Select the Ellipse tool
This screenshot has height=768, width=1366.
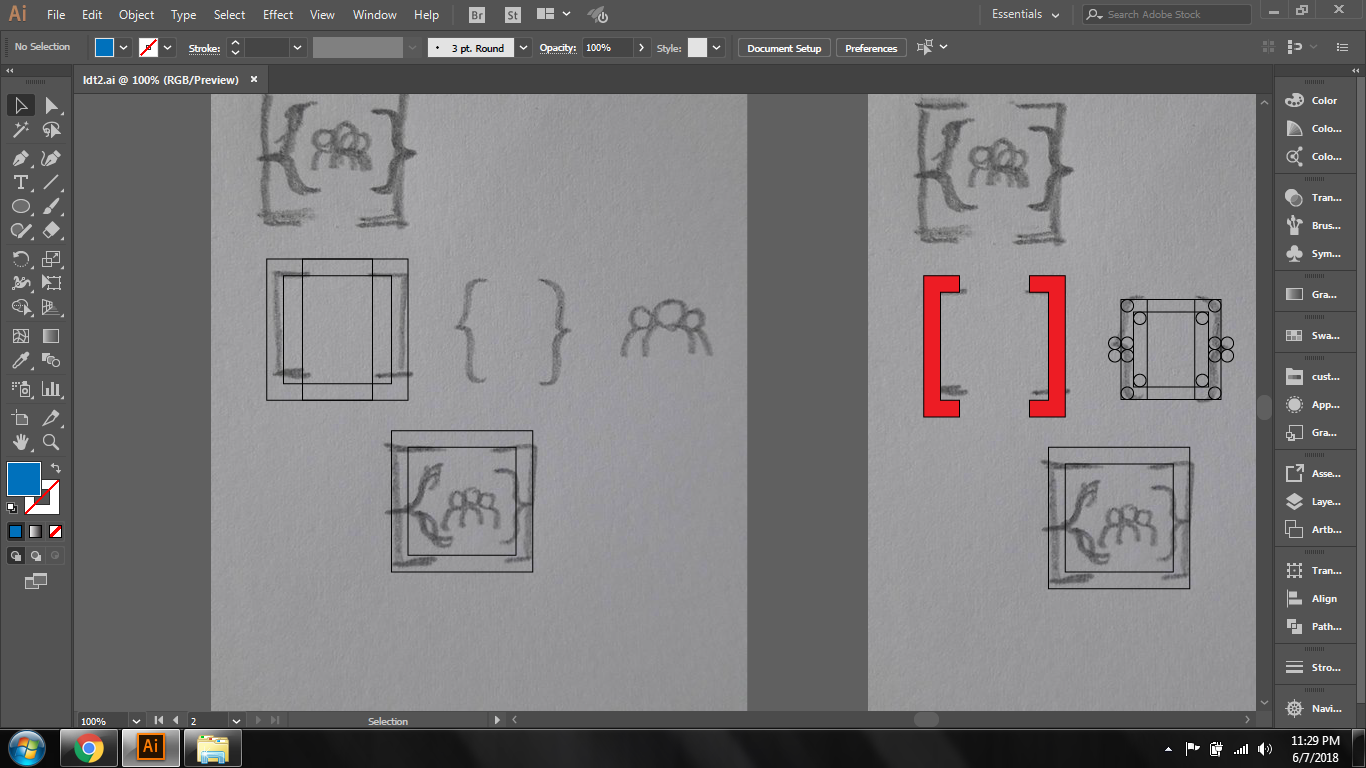(x=20, y=206)
